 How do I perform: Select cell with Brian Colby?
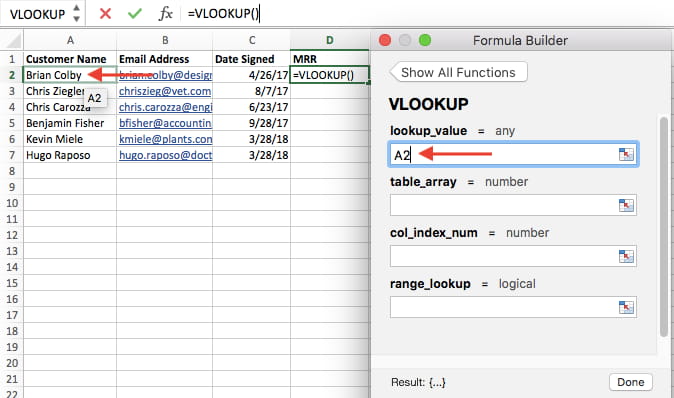(x=70, y=75)
